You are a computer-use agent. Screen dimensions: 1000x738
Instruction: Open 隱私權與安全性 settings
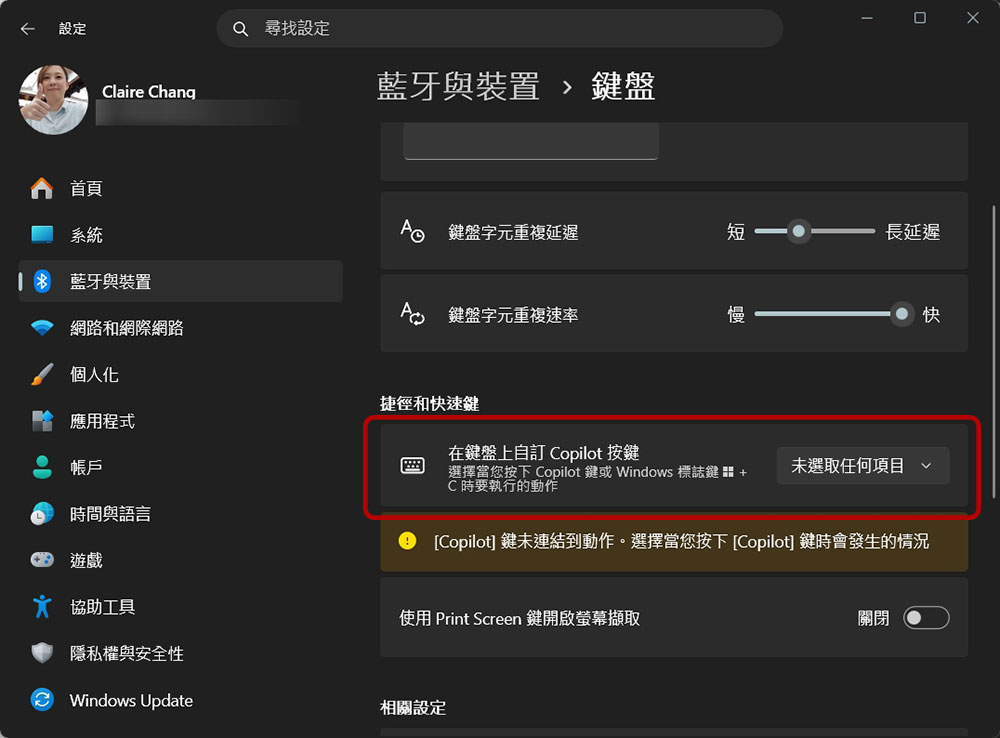(x=180, y=653)
